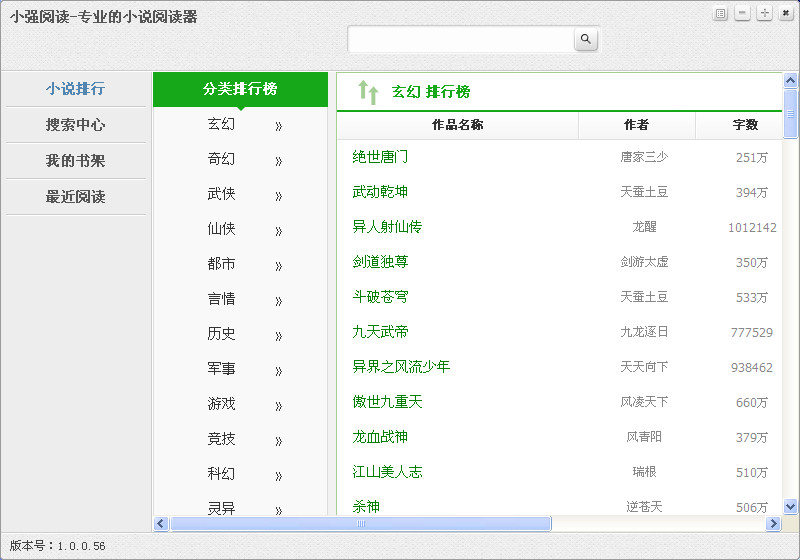The height and width of the screenshot is (560, 800).
Task: Open the novel 傲世九重天
Action: tap(387, 402)
